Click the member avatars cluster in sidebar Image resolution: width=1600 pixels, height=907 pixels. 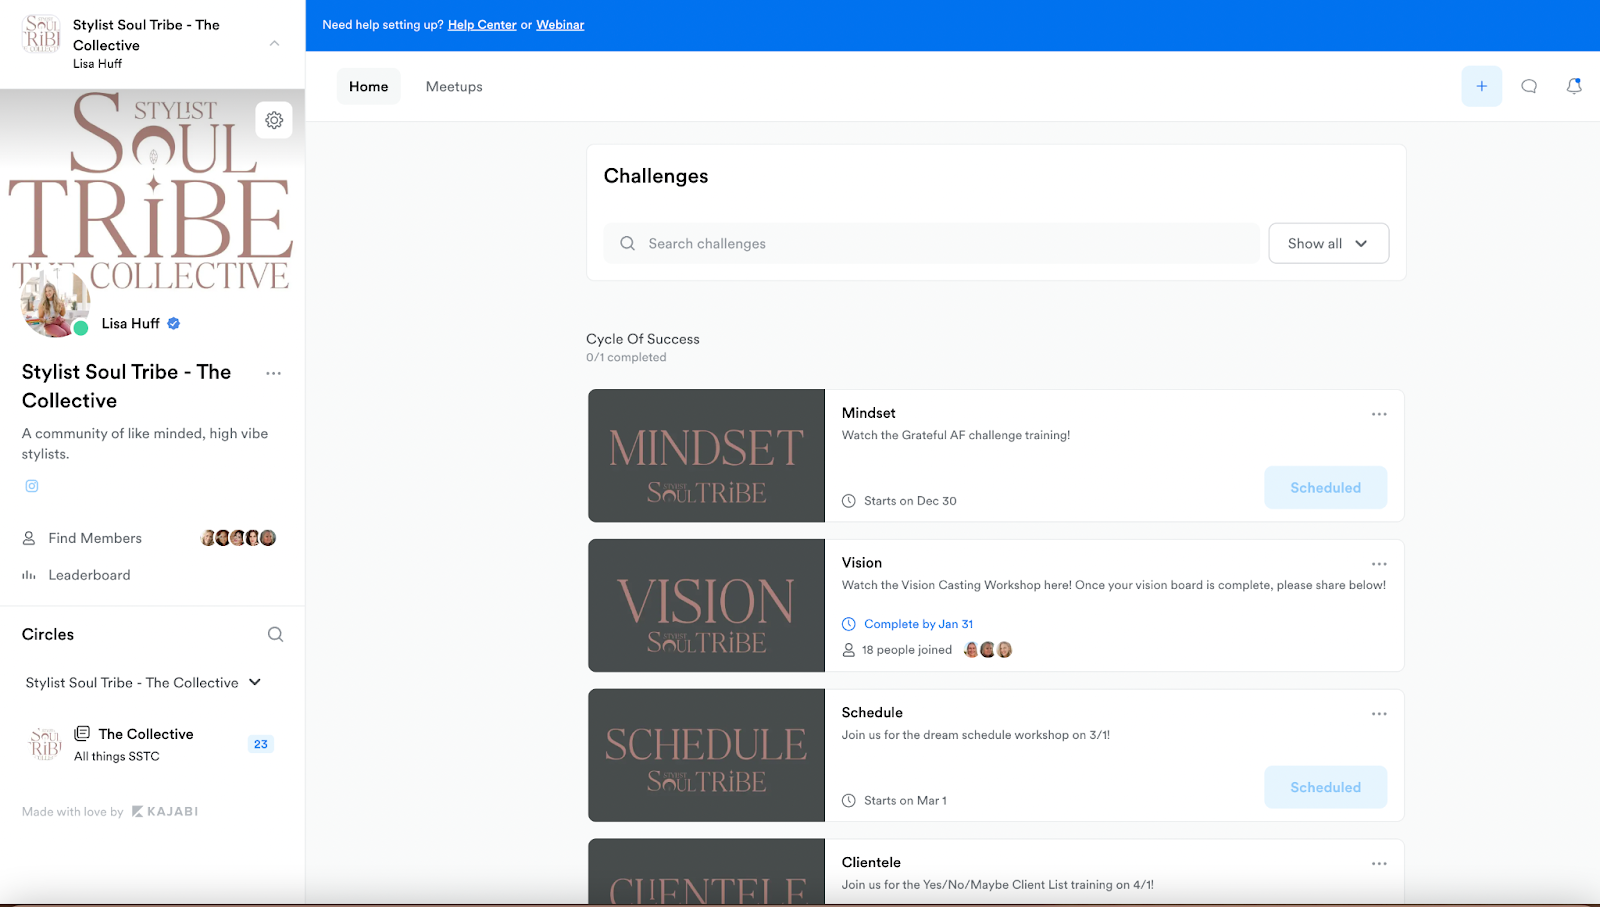coord(238,538)
